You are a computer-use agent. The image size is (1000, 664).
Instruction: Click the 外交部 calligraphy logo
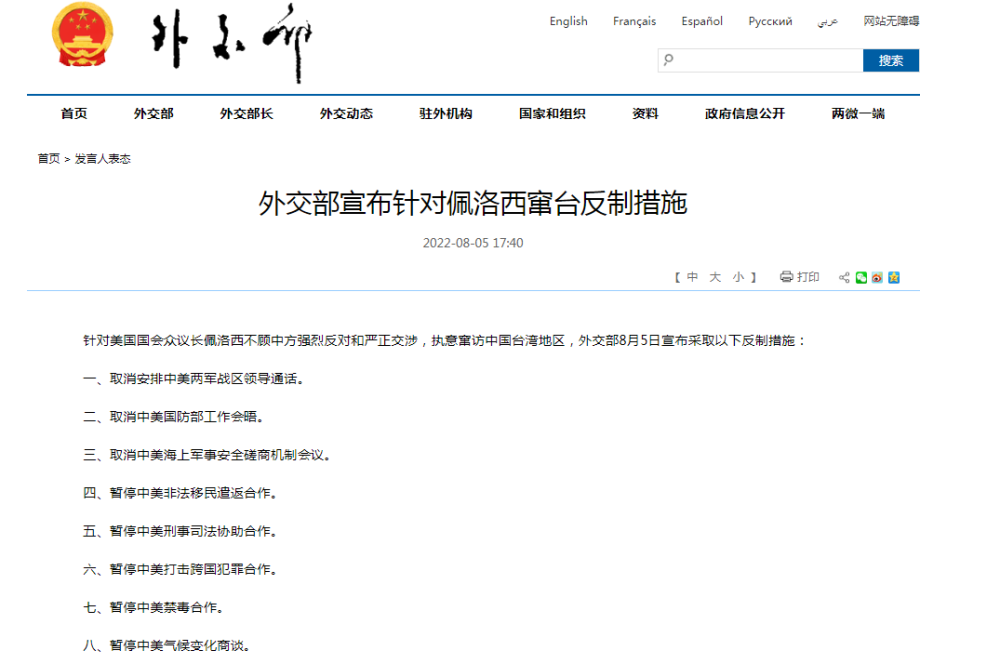point(232,44)
